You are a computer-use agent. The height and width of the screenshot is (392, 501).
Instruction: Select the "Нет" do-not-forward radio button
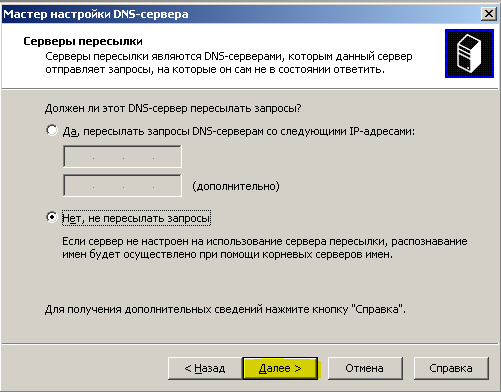point(52,217)
